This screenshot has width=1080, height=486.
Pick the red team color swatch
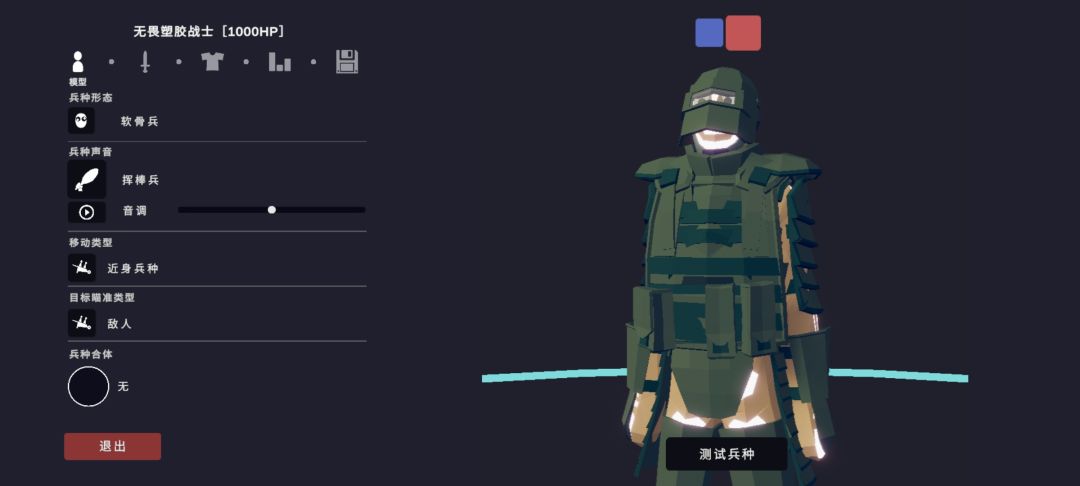click(743, 33)
